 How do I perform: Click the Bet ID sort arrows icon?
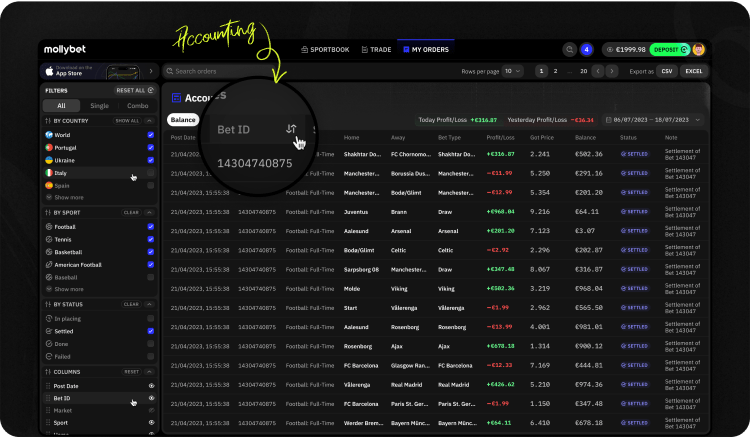[291, 129]
